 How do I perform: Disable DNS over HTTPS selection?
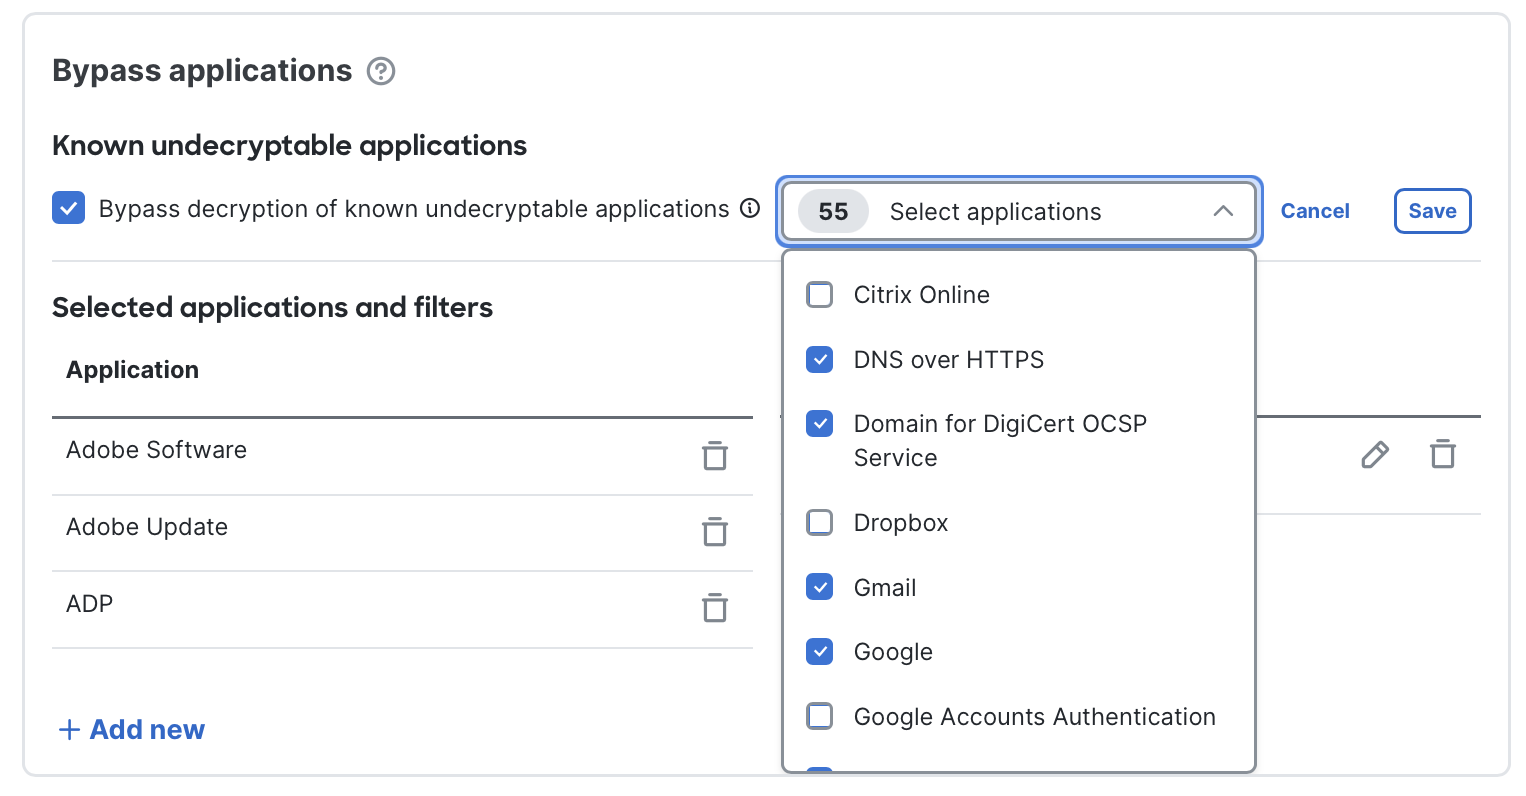pos(819,359)
